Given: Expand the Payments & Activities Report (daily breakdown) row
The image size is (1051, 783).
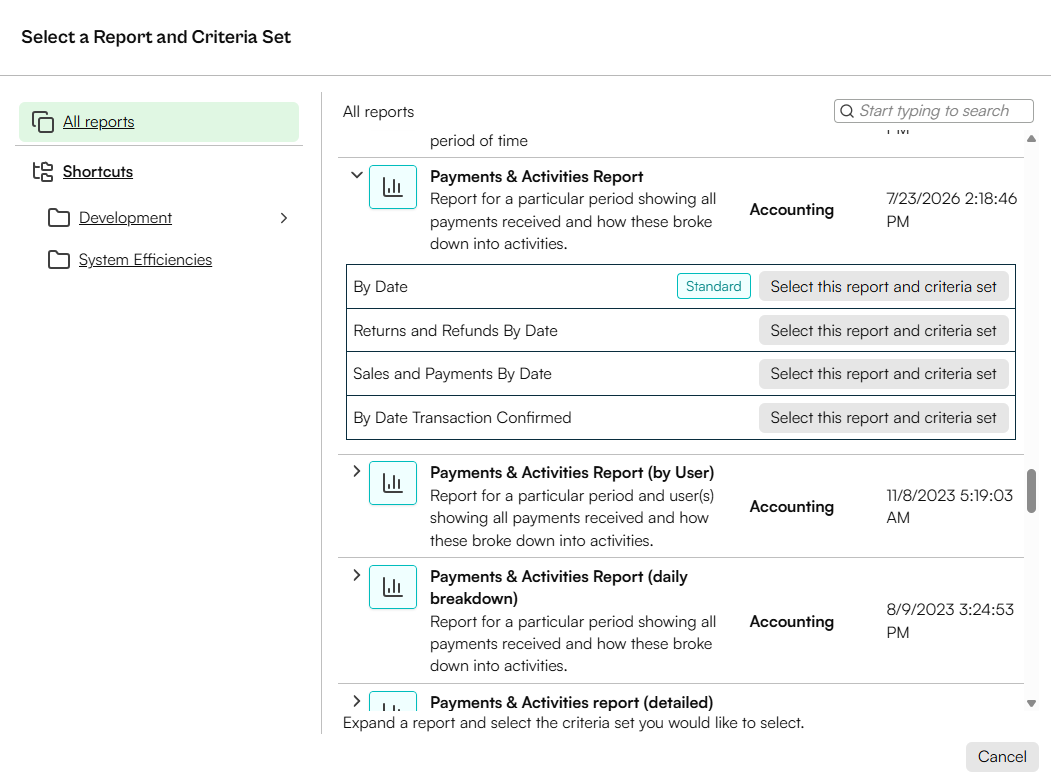Looking at the screenshot, I should (357, 575).
